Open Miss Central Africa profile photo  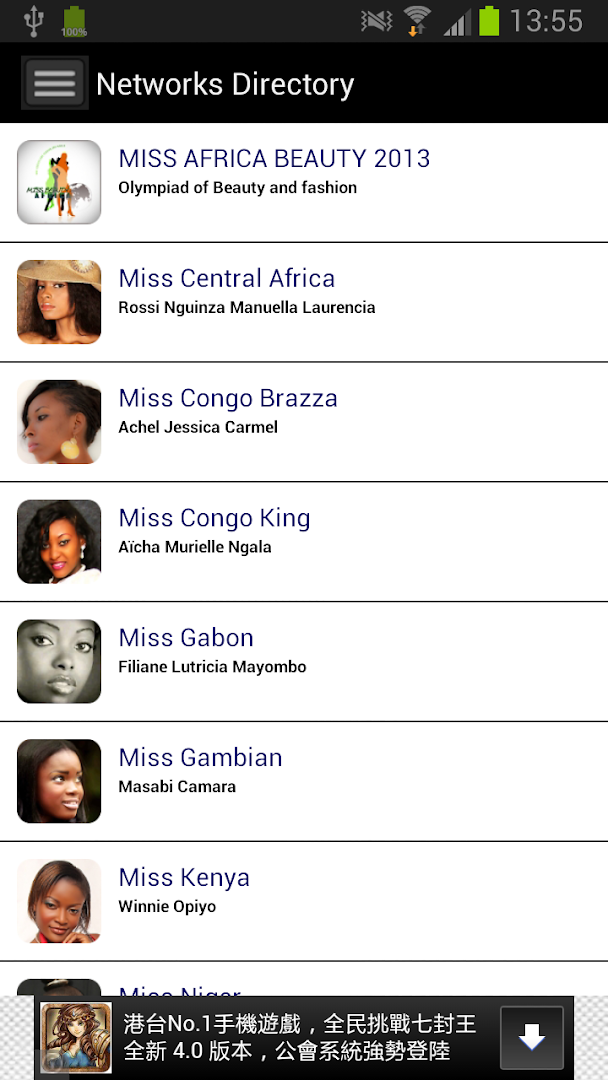59,302
